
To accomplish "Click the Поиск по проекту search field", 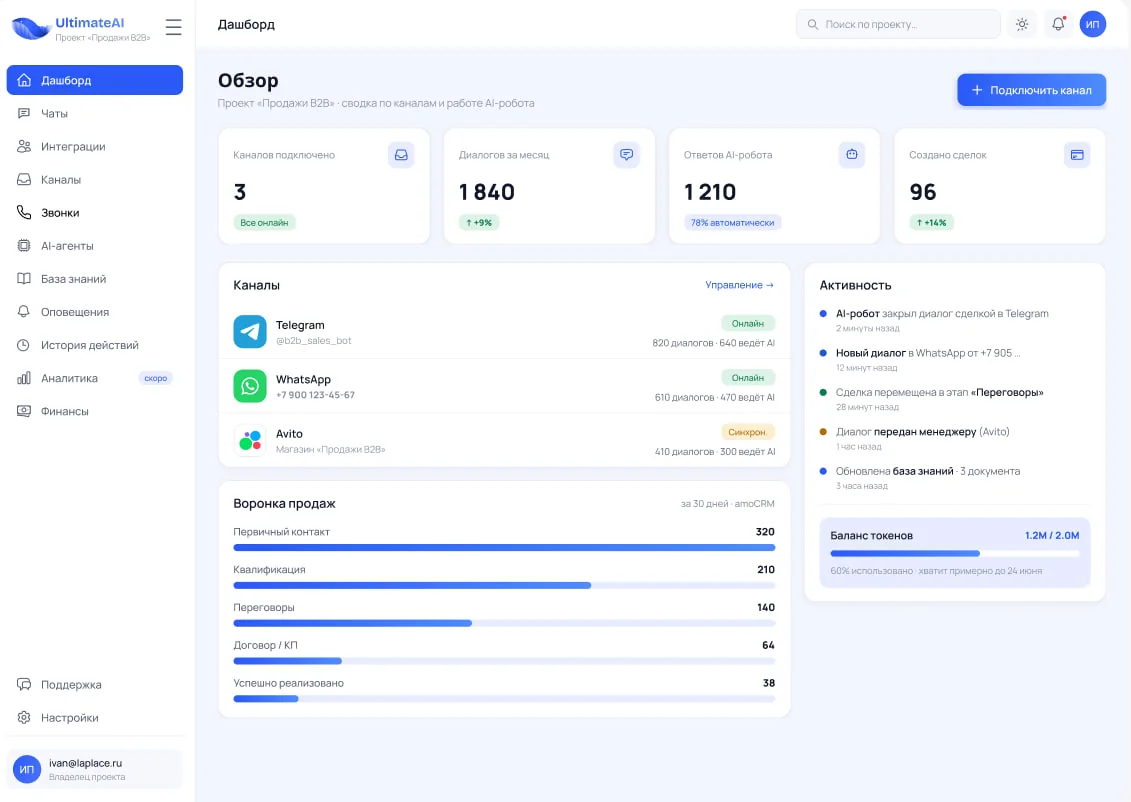I will pos(898,25).
